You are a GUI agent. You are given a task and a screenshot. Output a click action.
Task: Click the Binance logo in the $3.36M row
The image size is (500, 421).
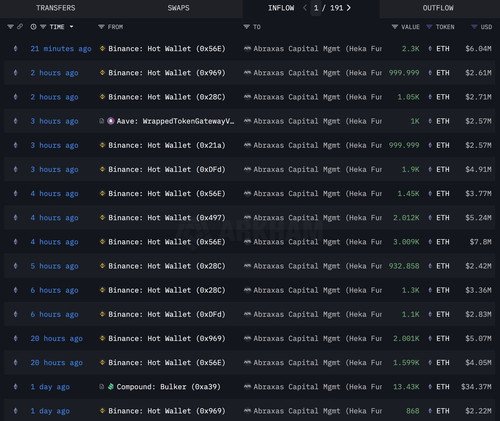pyautogui.click(x=102, y=290)
